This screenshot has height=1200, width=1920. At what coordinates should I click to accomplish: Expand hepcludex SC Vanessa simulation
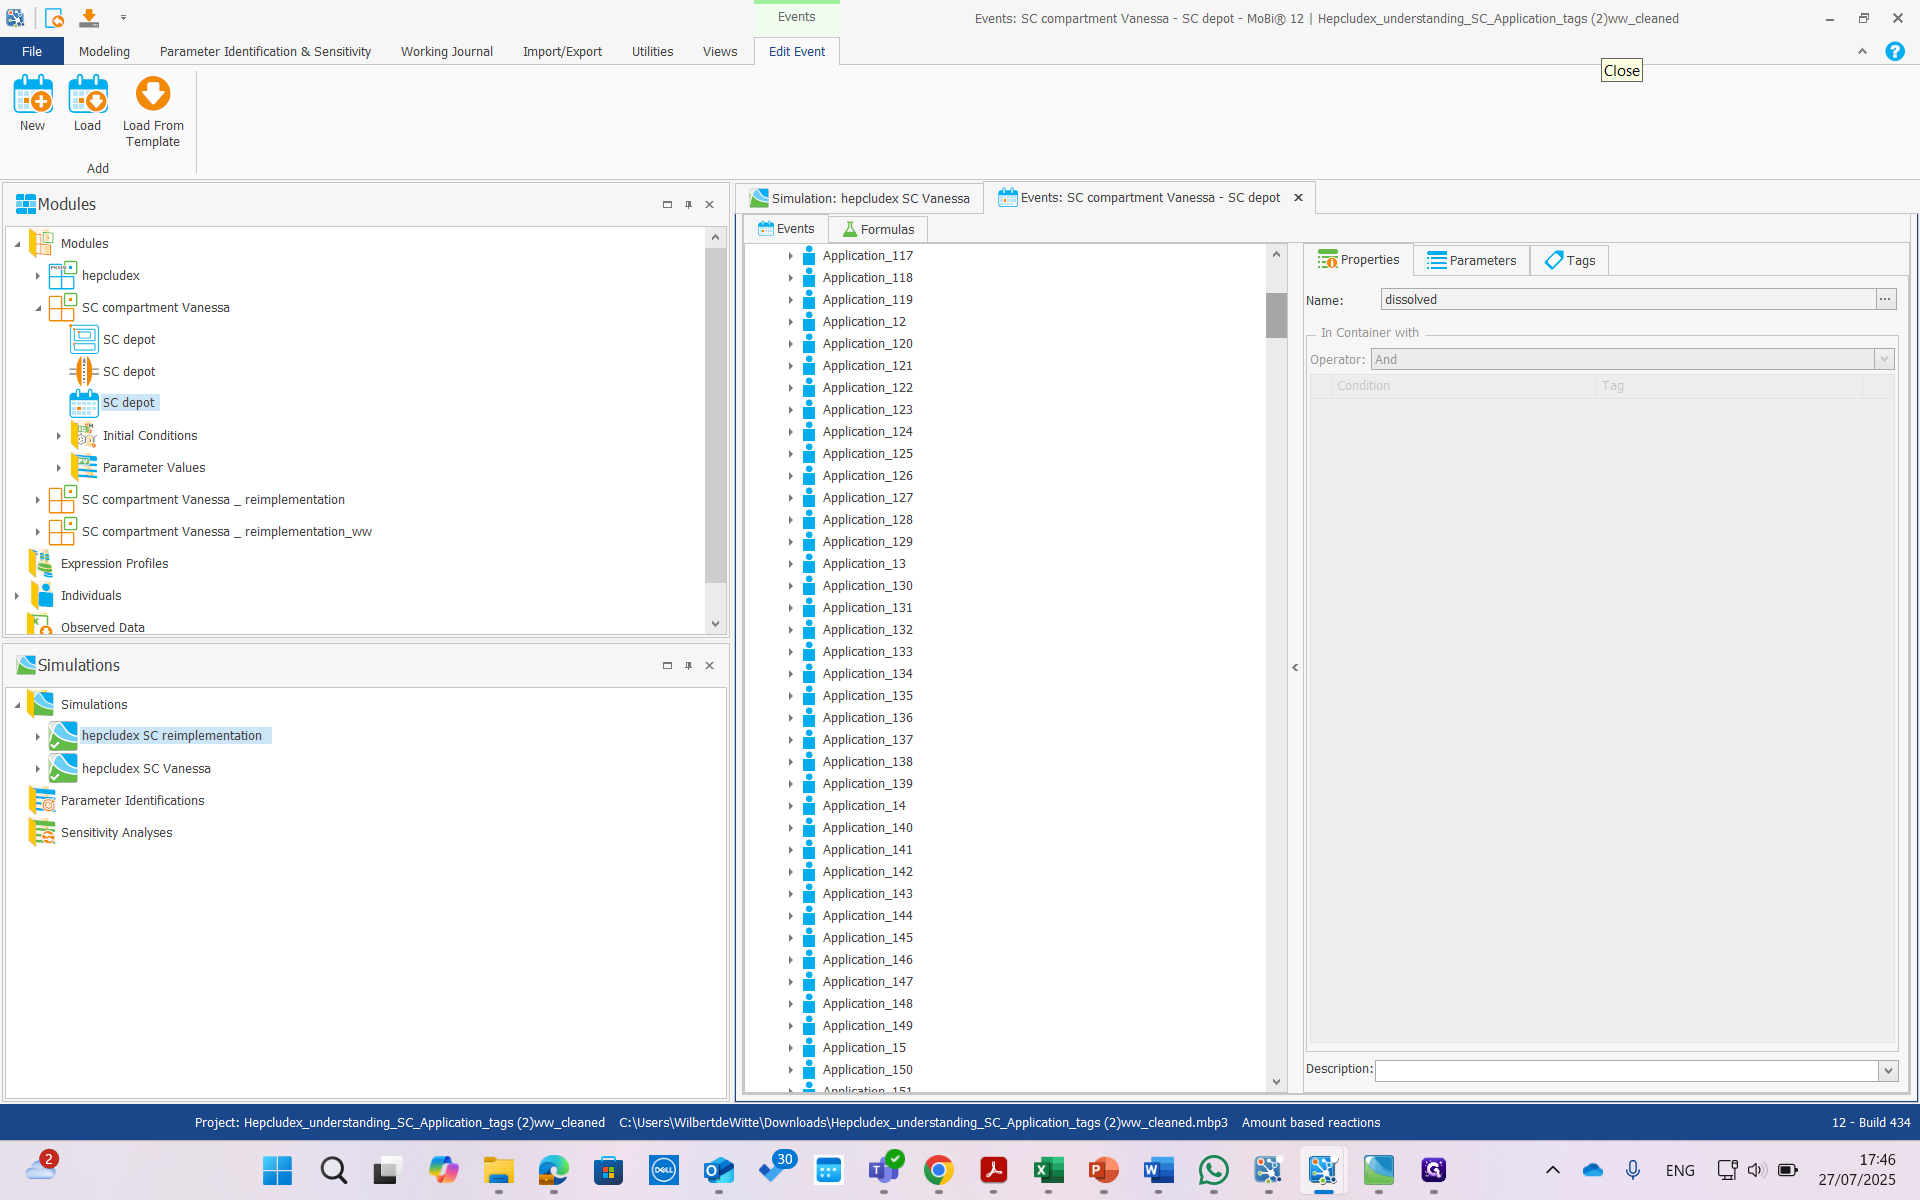coord(38,769)
